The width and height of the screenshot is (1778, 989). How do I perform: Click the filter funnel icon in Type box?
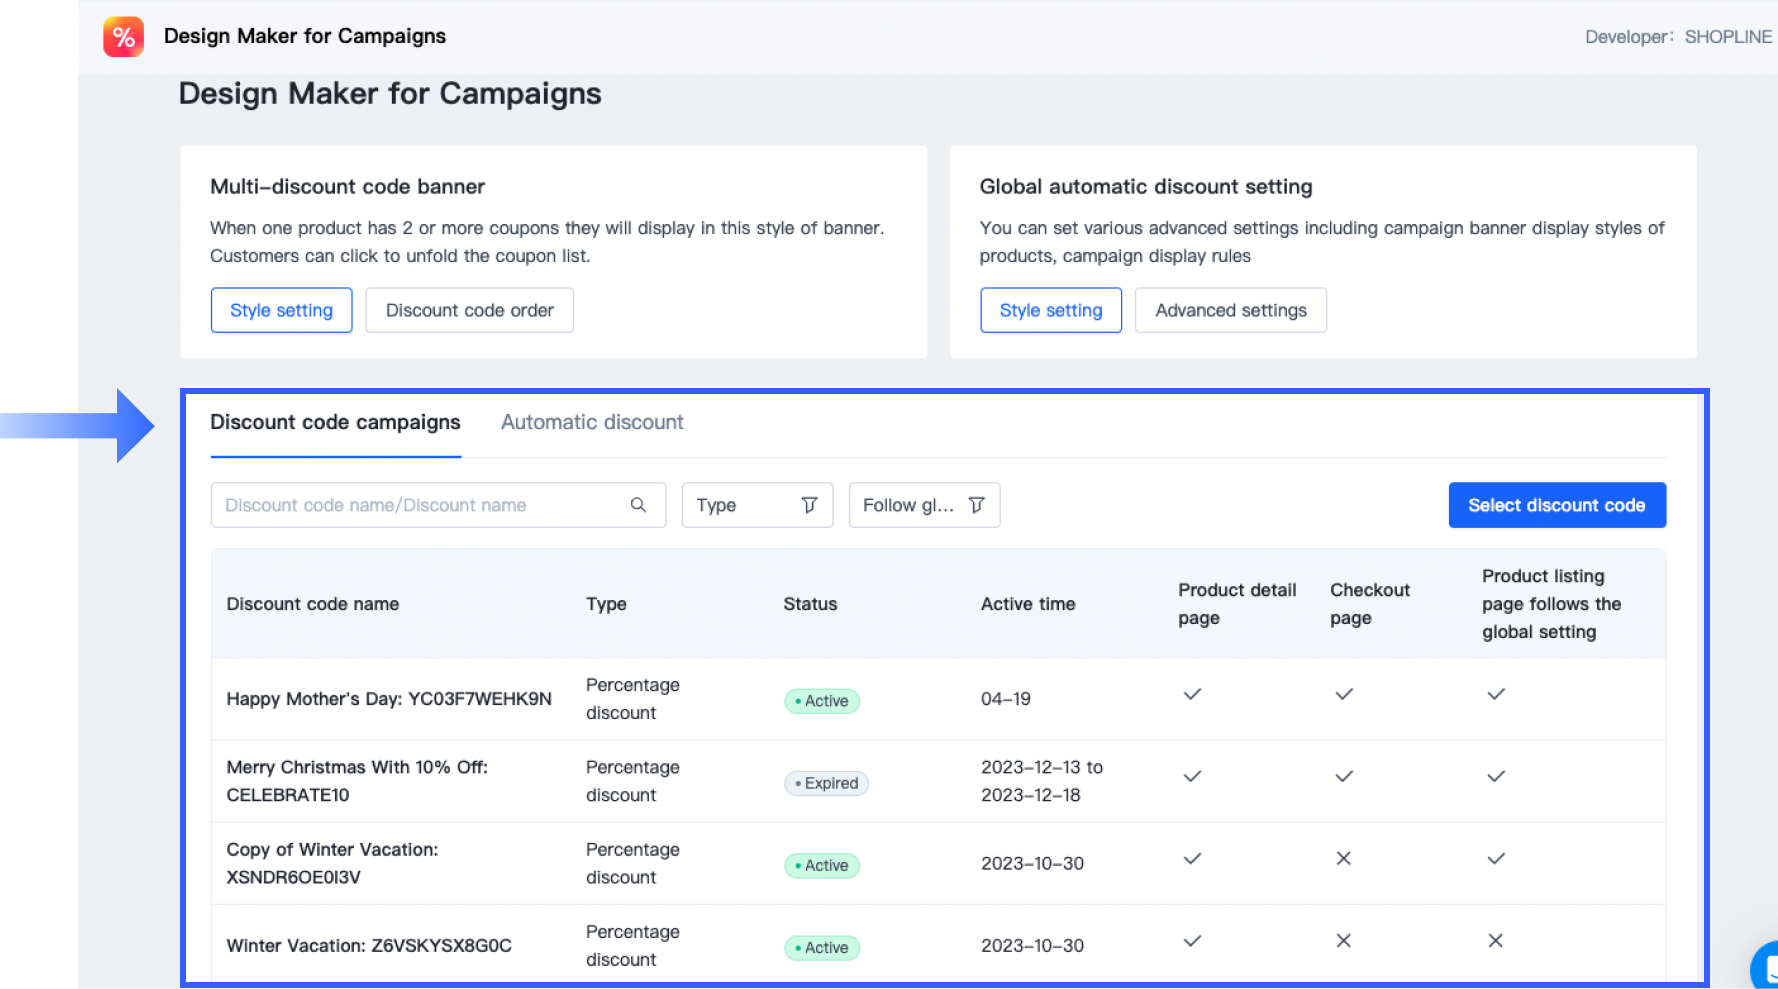pos(809,505)
